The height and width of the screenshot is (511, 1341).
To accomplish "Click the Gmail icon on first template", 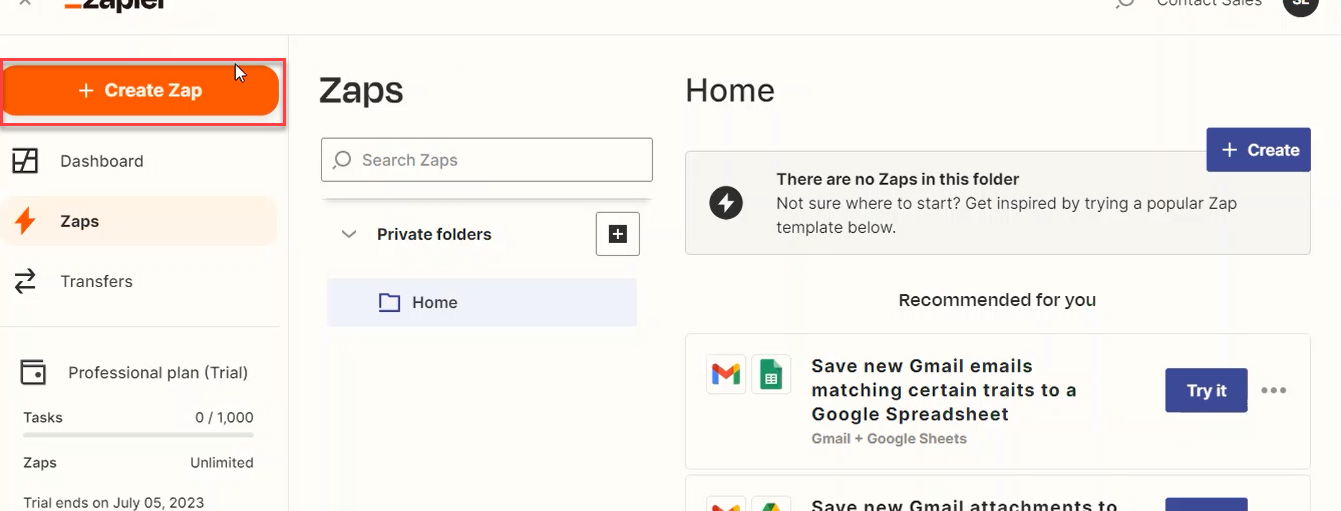I will point(726,375).
